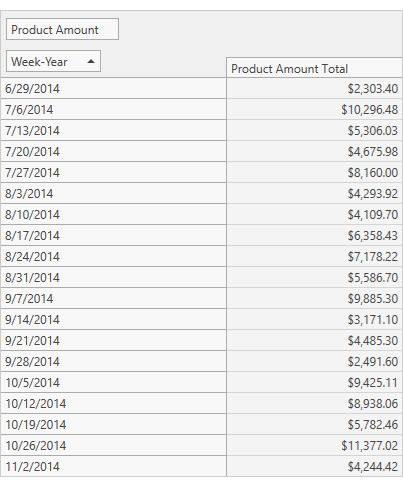Select the 9/21/2014 row header
403x487 pixels.
[x=113, y=340]
